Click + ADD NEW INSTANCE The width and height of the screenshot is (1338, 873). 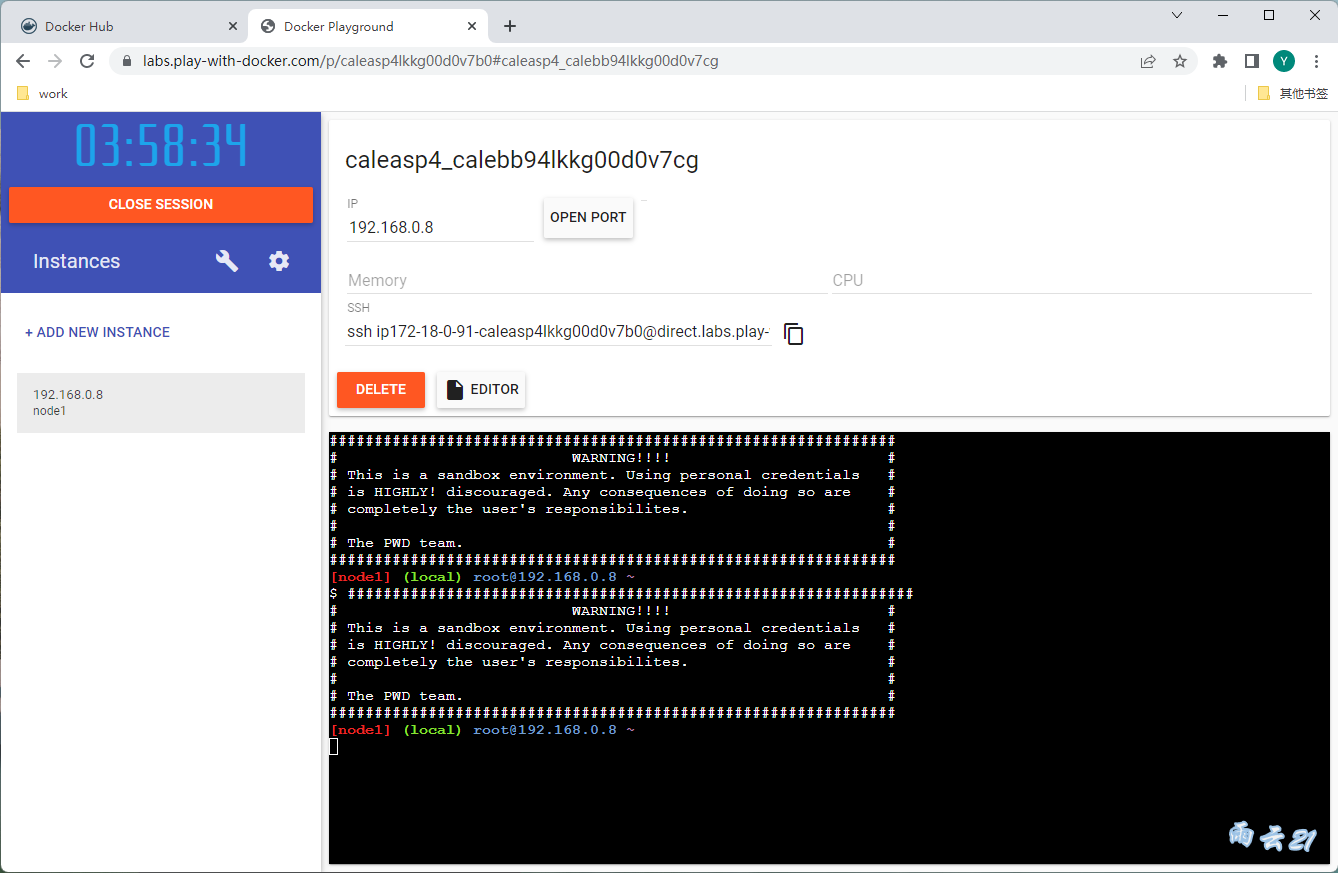click(97, 332)
